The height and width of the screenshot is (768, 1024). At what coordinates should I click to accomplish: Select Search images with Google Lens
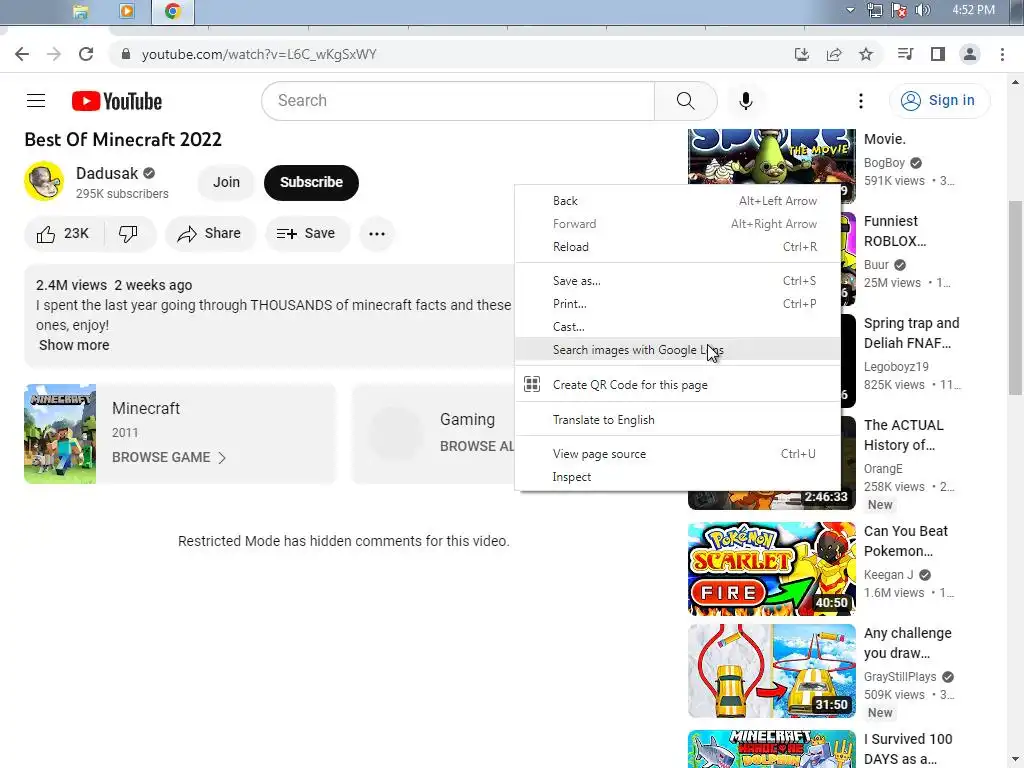tap(677, 350)
